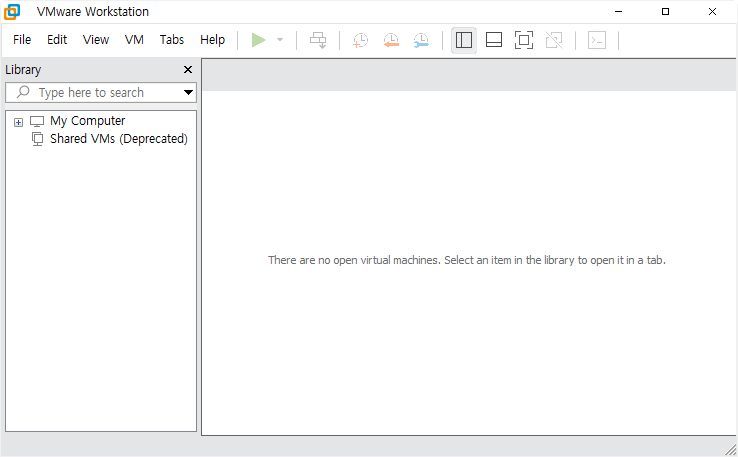
Task: Click the search magnifier icon
Action: coord(23,92)
